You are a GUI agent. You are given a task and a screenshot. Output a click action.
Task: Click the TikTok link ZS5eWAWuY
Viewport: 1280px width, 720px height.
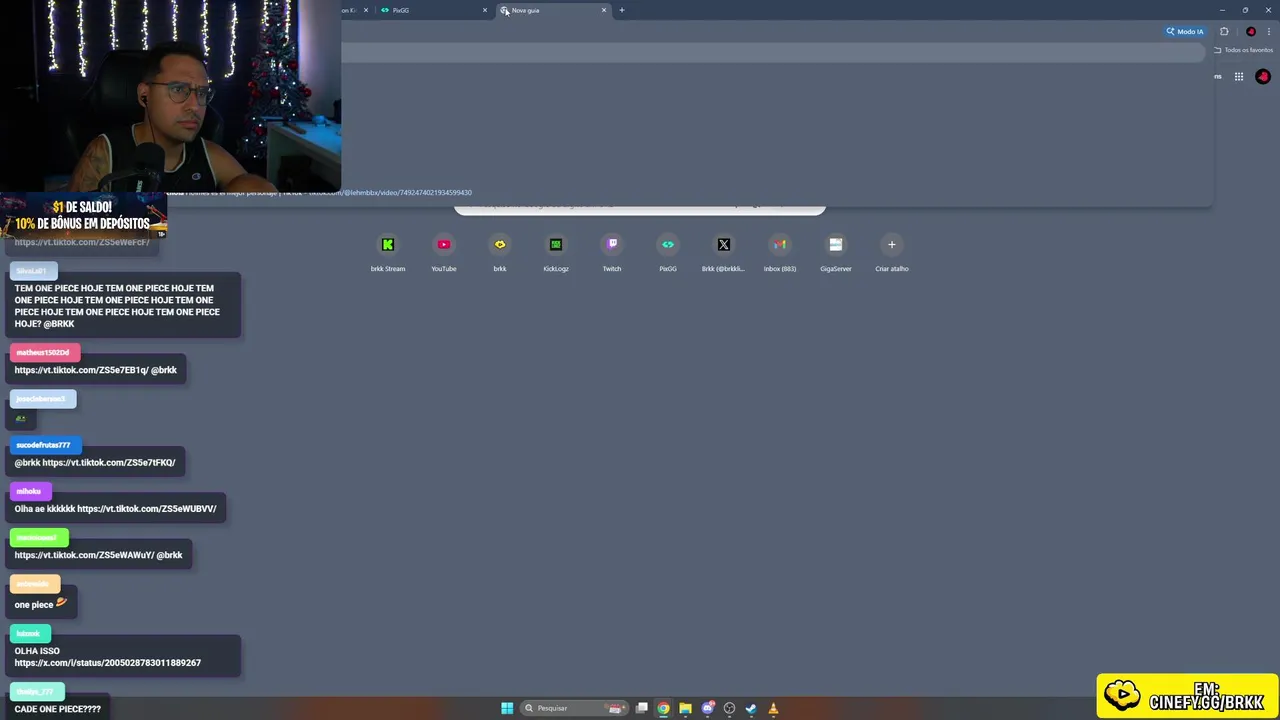pyautogui.click(x=84, y=555)
